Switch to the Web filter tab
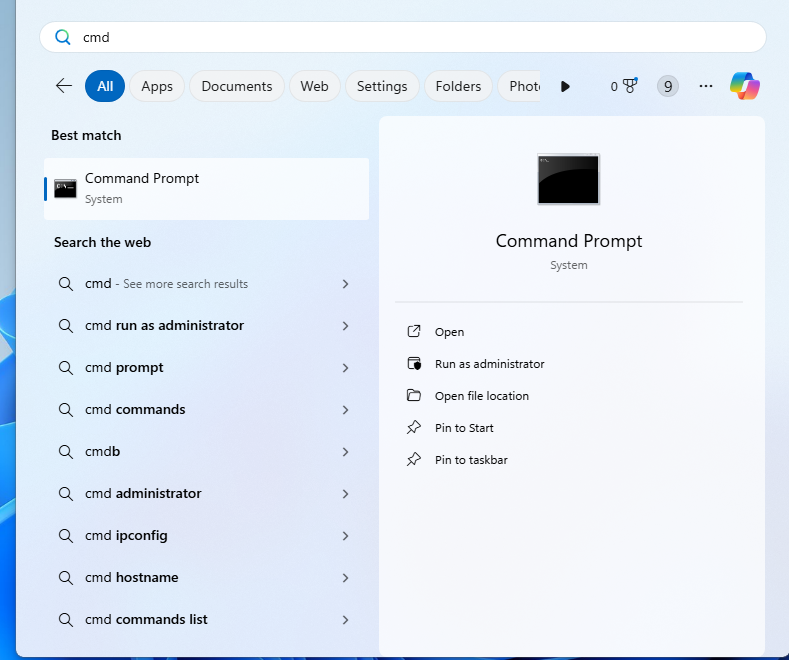Screen dimensions: 789x660 pyautogui.click(x=314, y=86)
